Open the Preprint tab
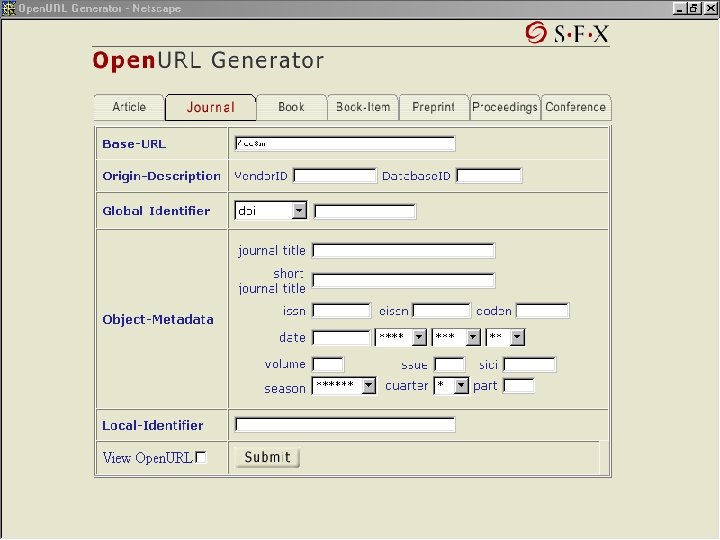The height and width of the screenshot is (540, 720). coord(433,107)
